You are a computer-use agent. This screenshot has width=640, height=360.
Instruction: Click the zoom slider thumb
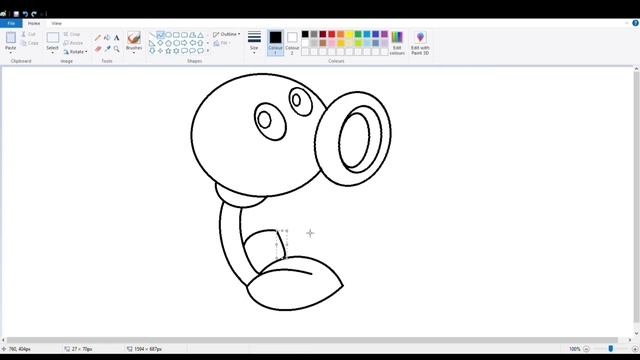point(611,349)
